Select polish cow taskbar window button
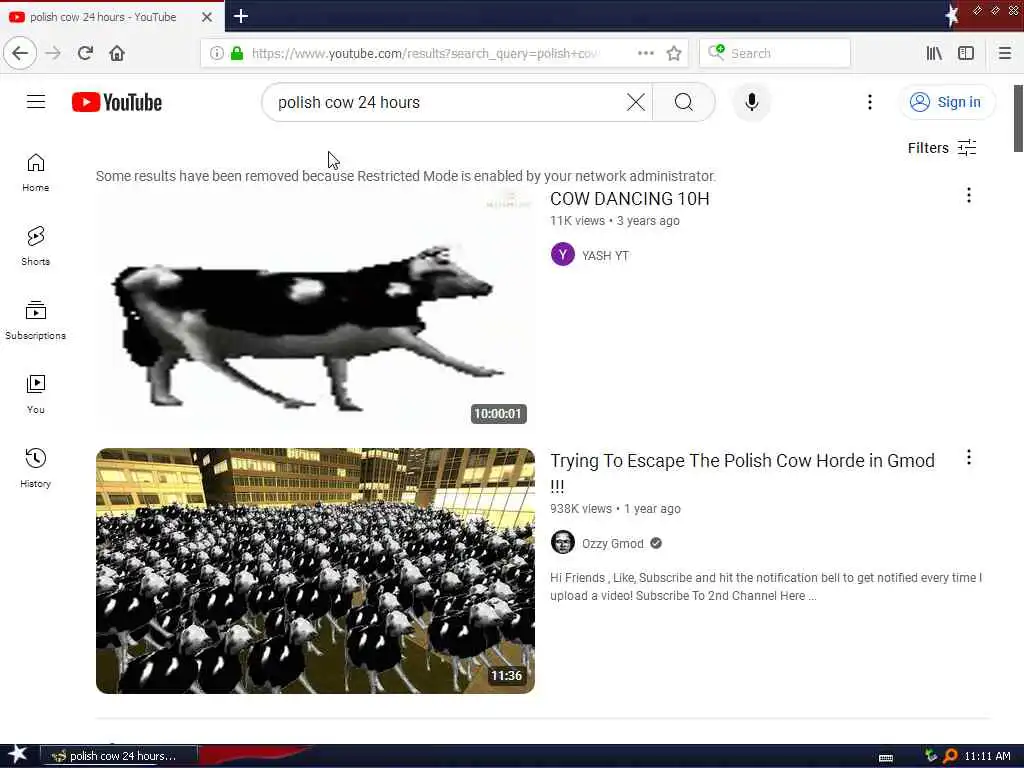Viewport: 1024px width, 768px height. pyautogui.click(x=118, y=756)
